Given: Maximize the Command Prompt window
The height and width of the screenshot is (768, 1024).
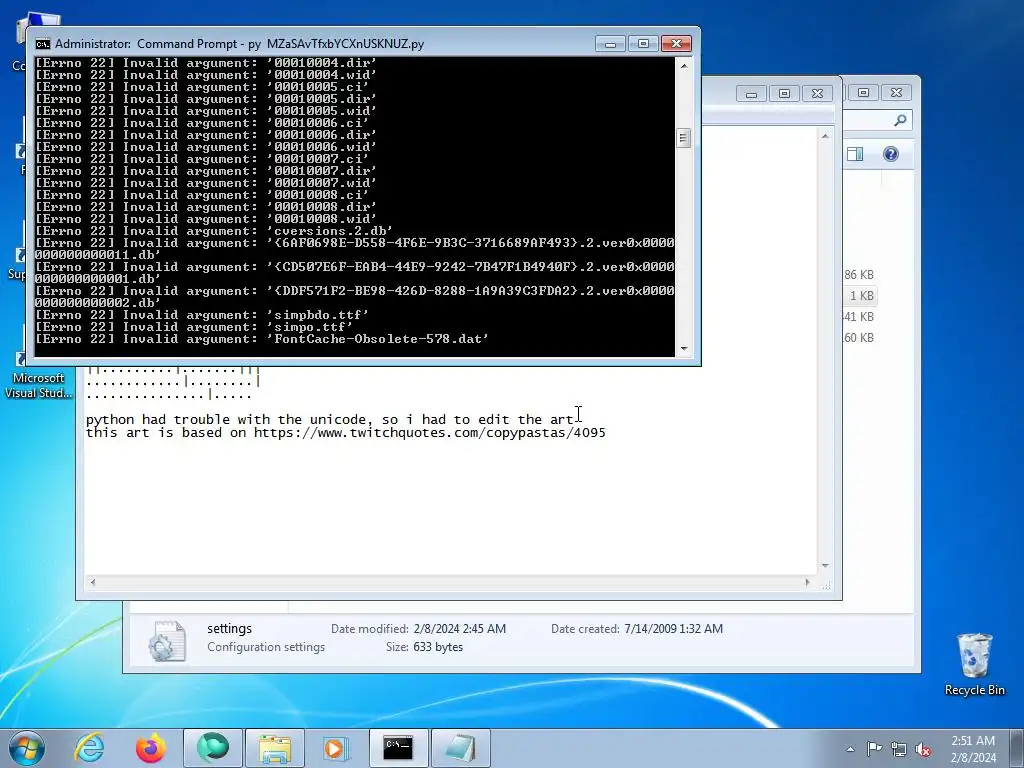Looking at the screenshot, I should coord(643,44).
